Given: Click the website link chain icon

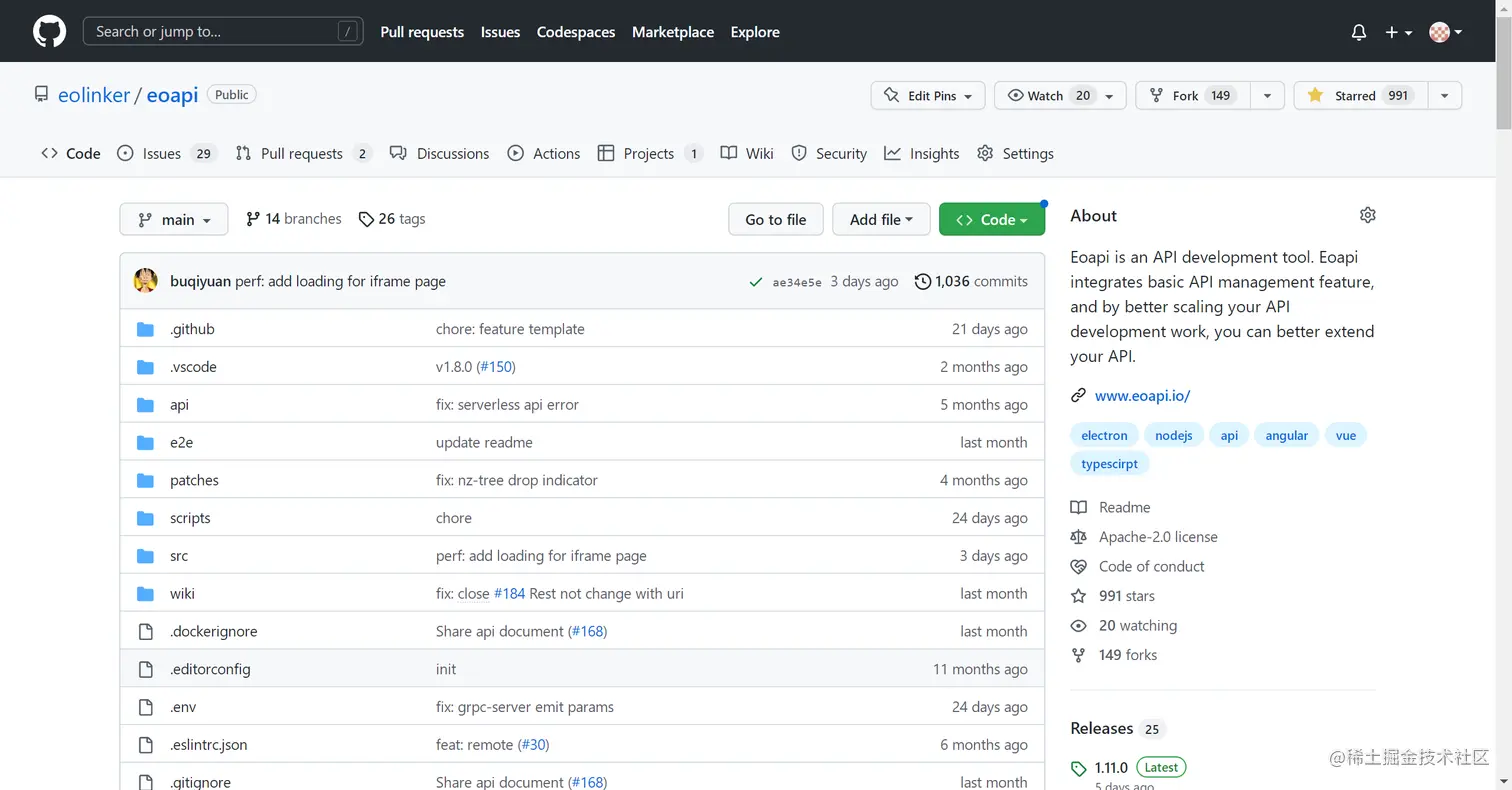Looking at the screenshot, I should click(x=1078, y=396).
